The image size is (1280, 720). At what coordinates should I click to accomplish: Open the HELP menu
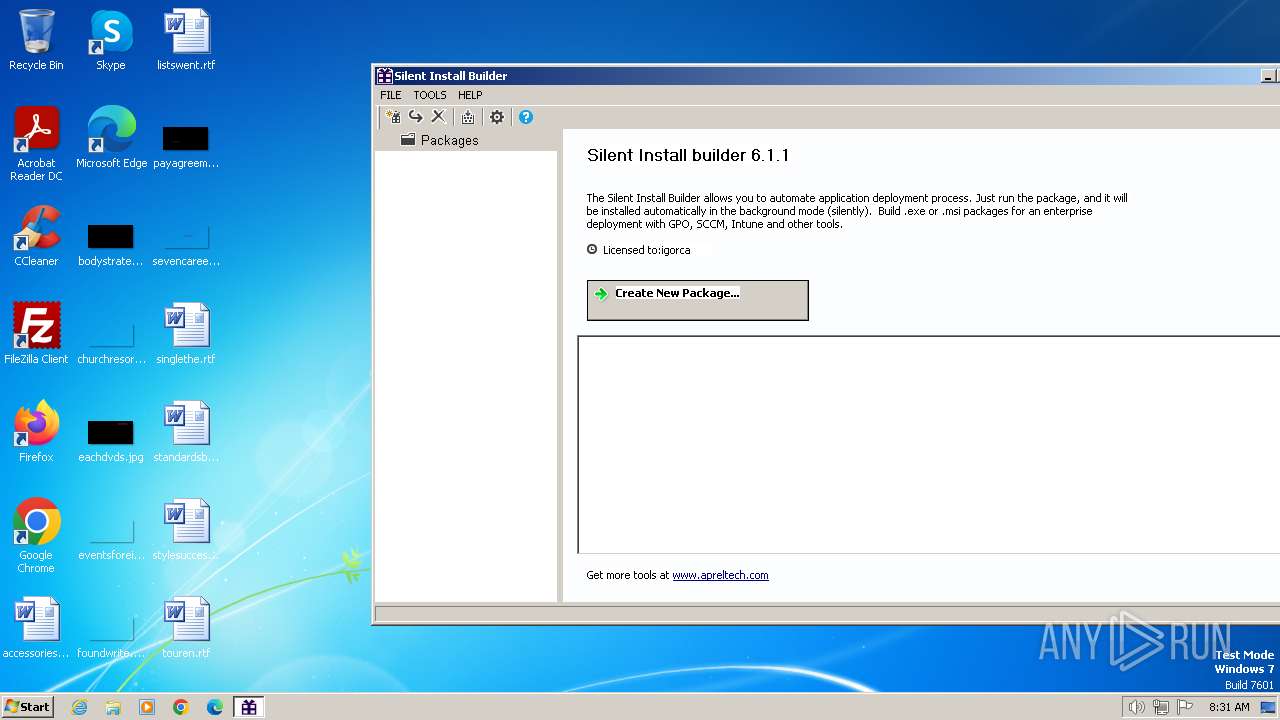point(470,95)
